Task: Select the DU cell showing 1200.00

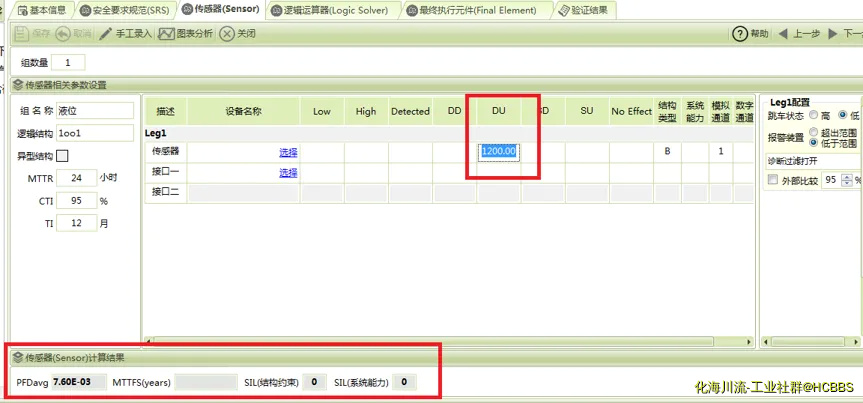Action: click(499, 151)
